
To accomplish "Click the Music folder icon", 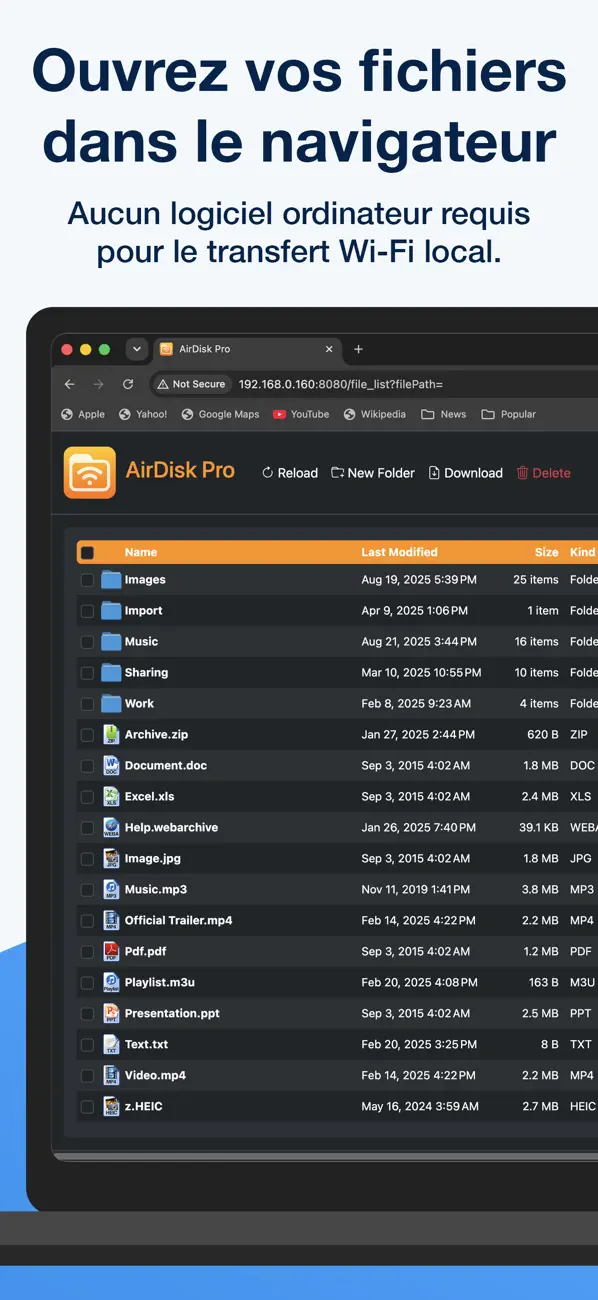I will pos(111,642).
